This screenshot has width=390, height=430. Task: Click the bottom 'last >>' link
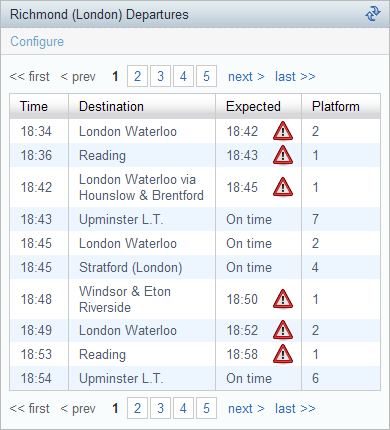[x=295, y=409]
